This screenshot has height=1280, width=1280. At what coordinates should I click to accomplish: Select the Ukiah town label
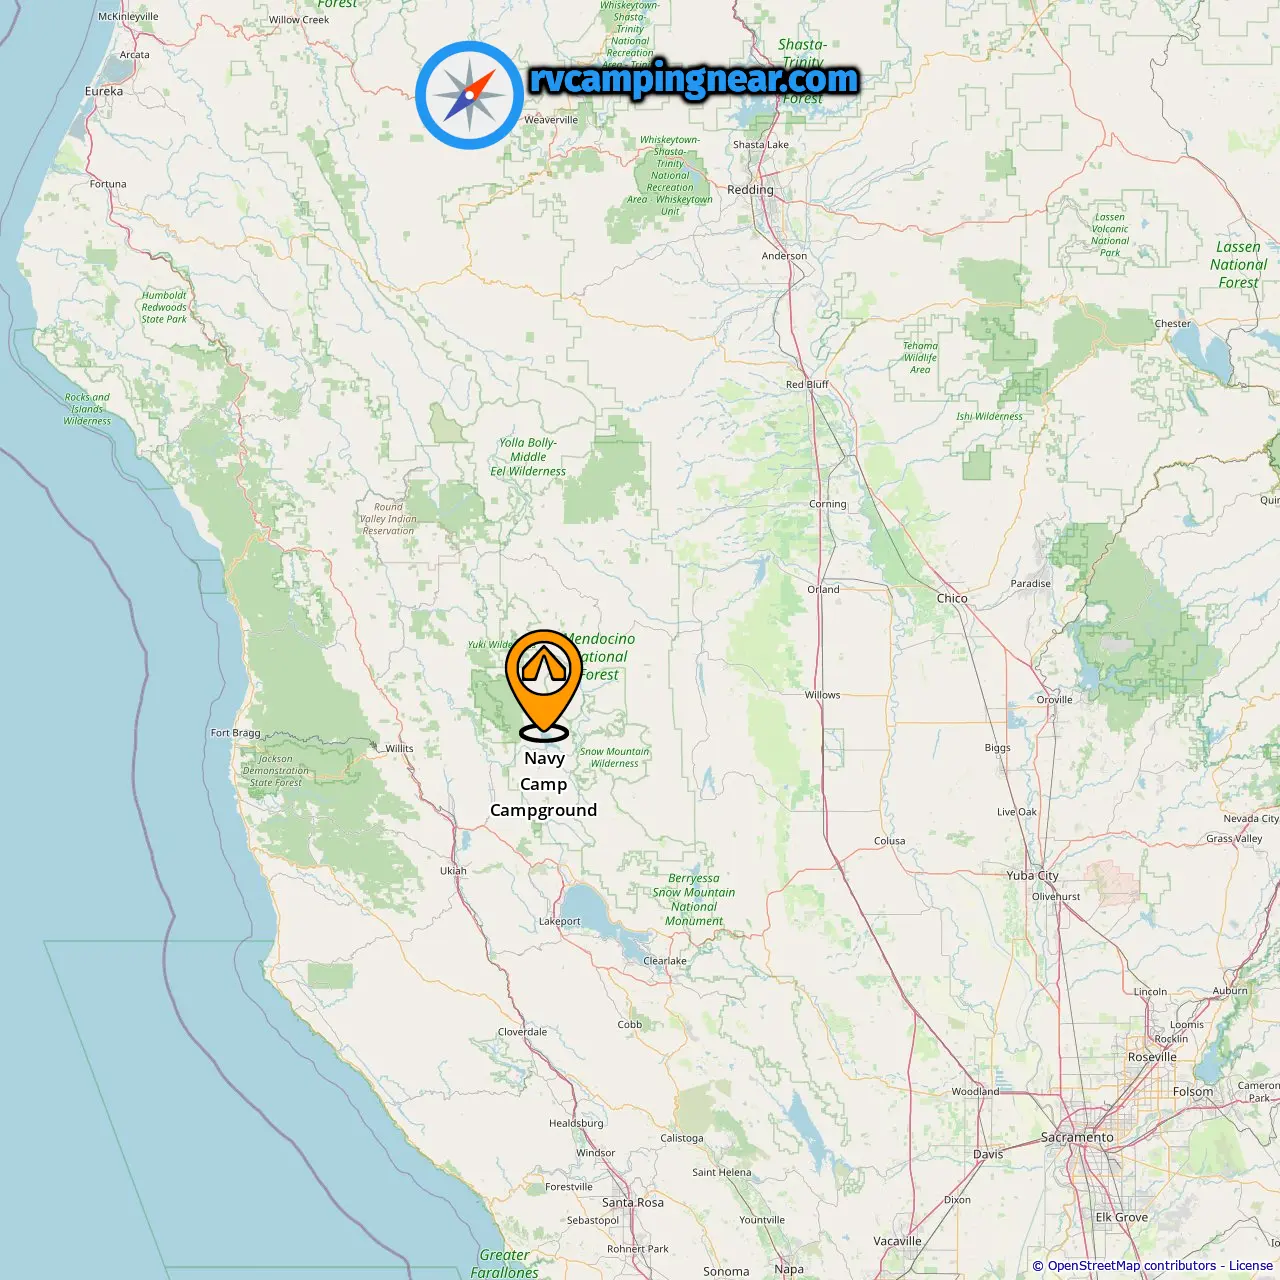tap(453, 870)
